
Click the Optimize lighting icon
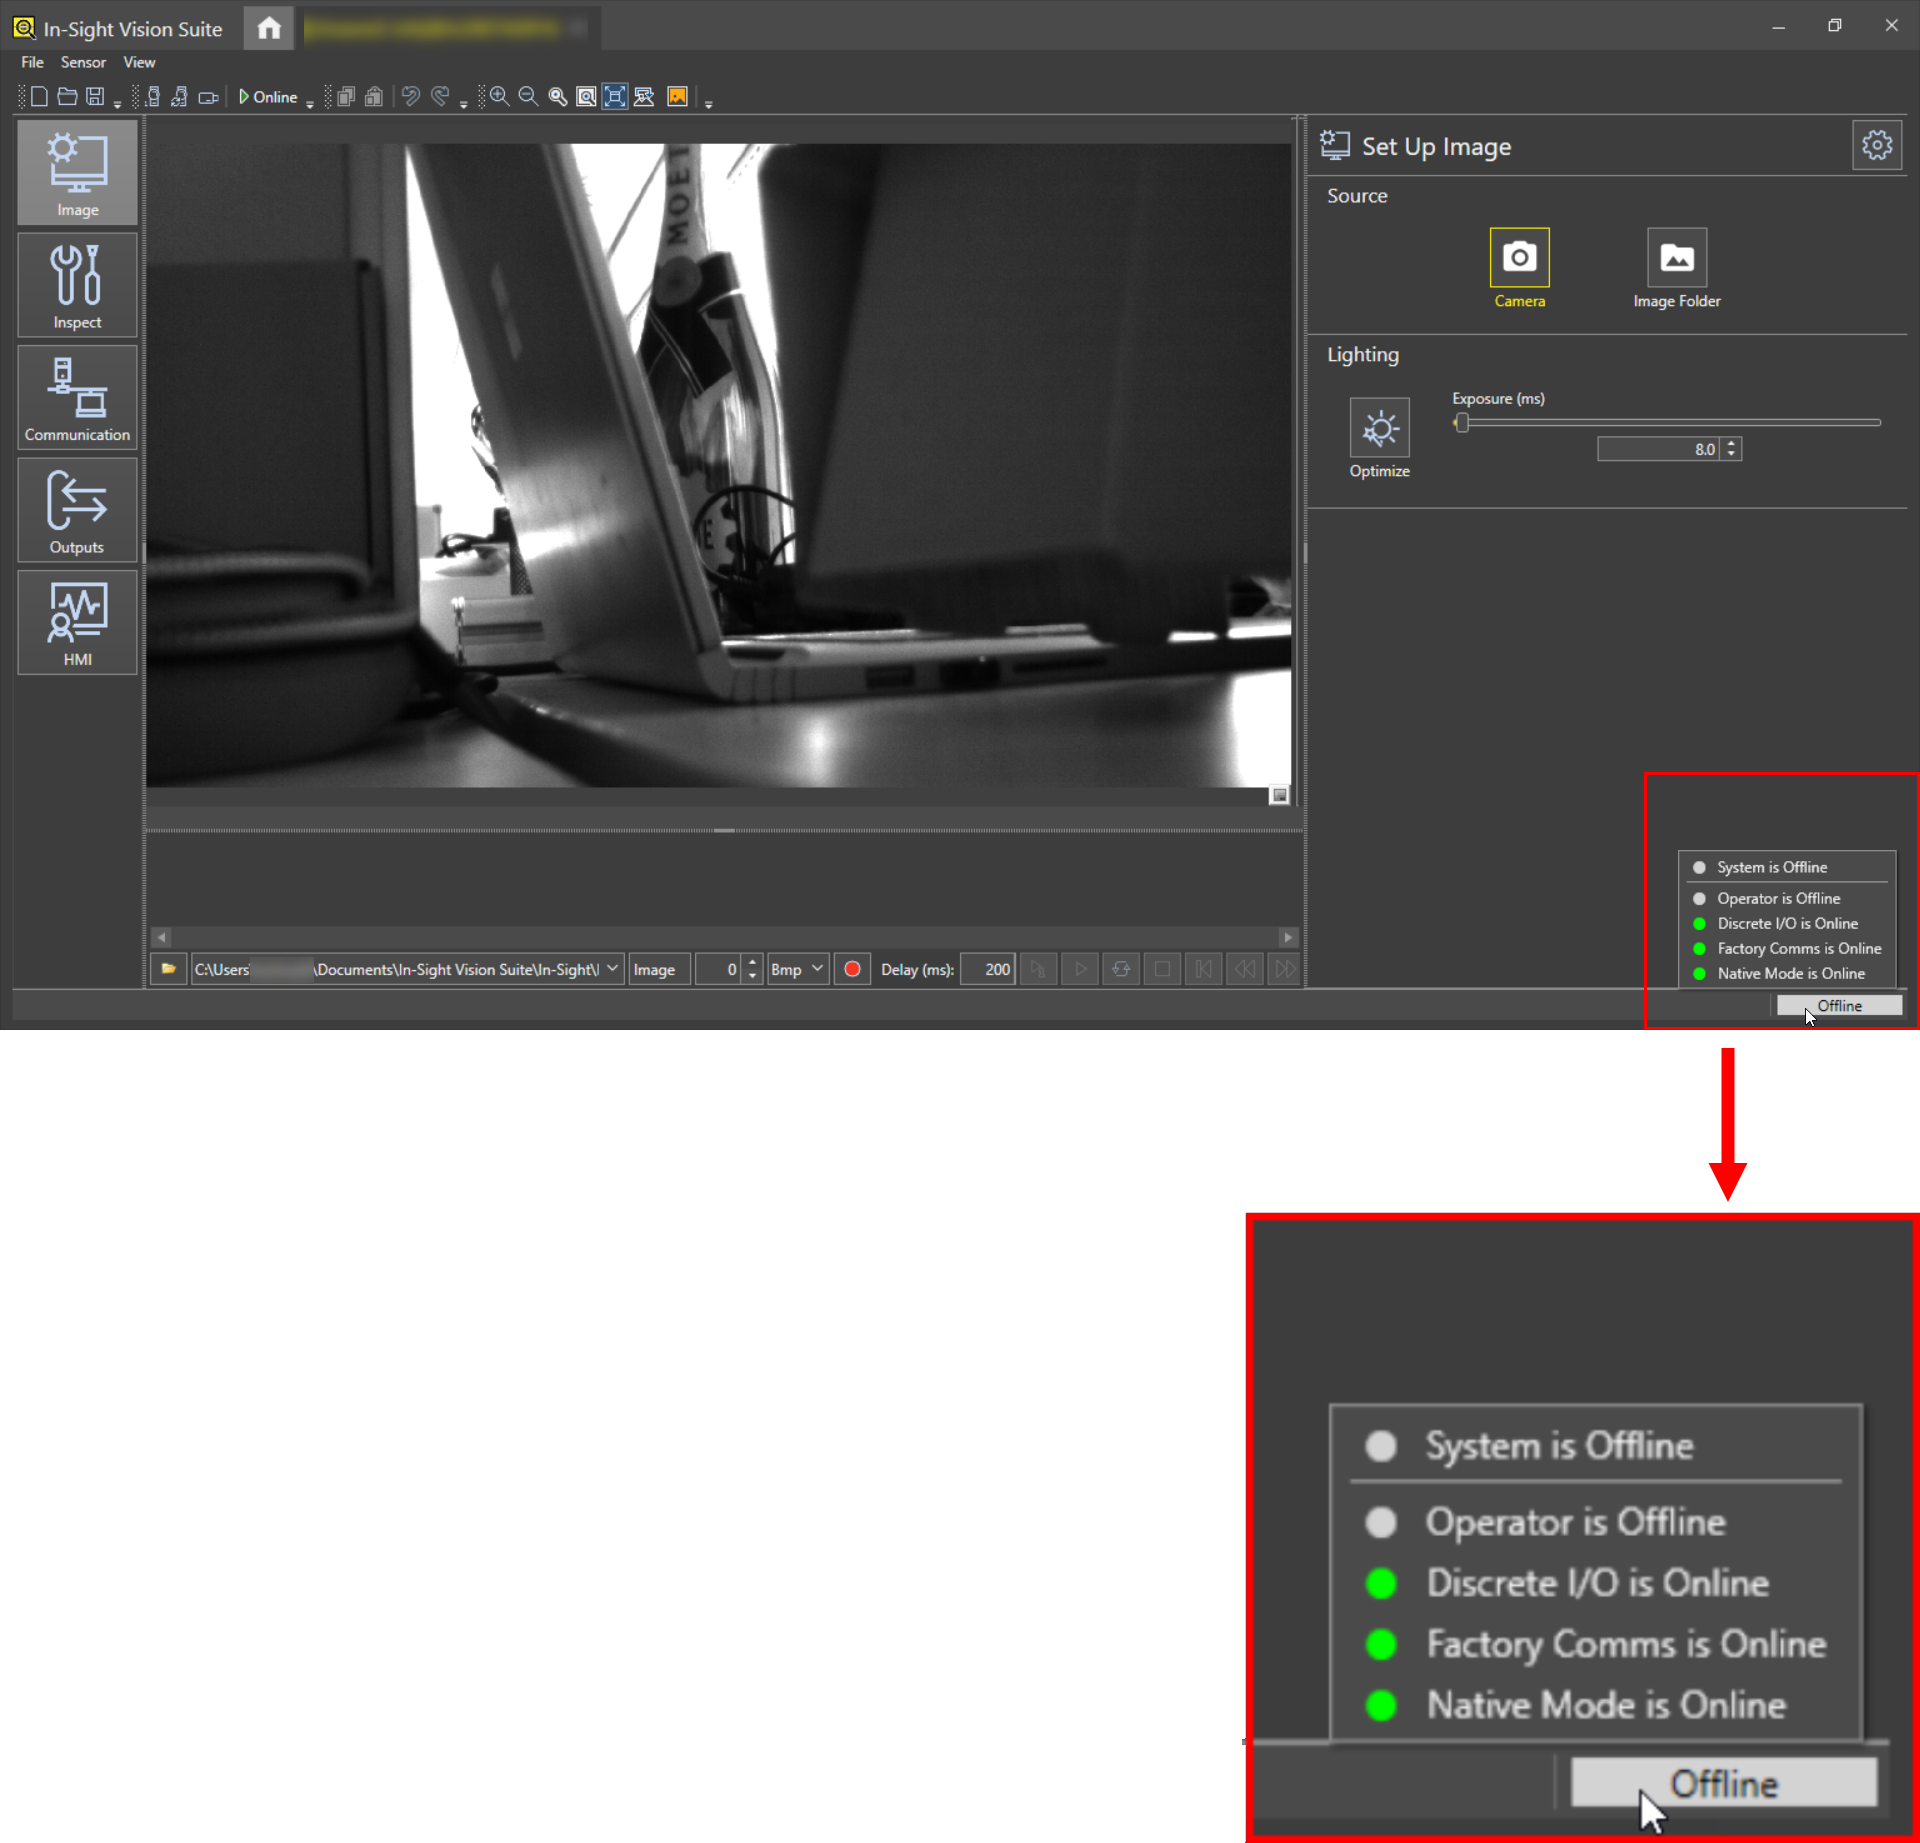[1379, 429]
